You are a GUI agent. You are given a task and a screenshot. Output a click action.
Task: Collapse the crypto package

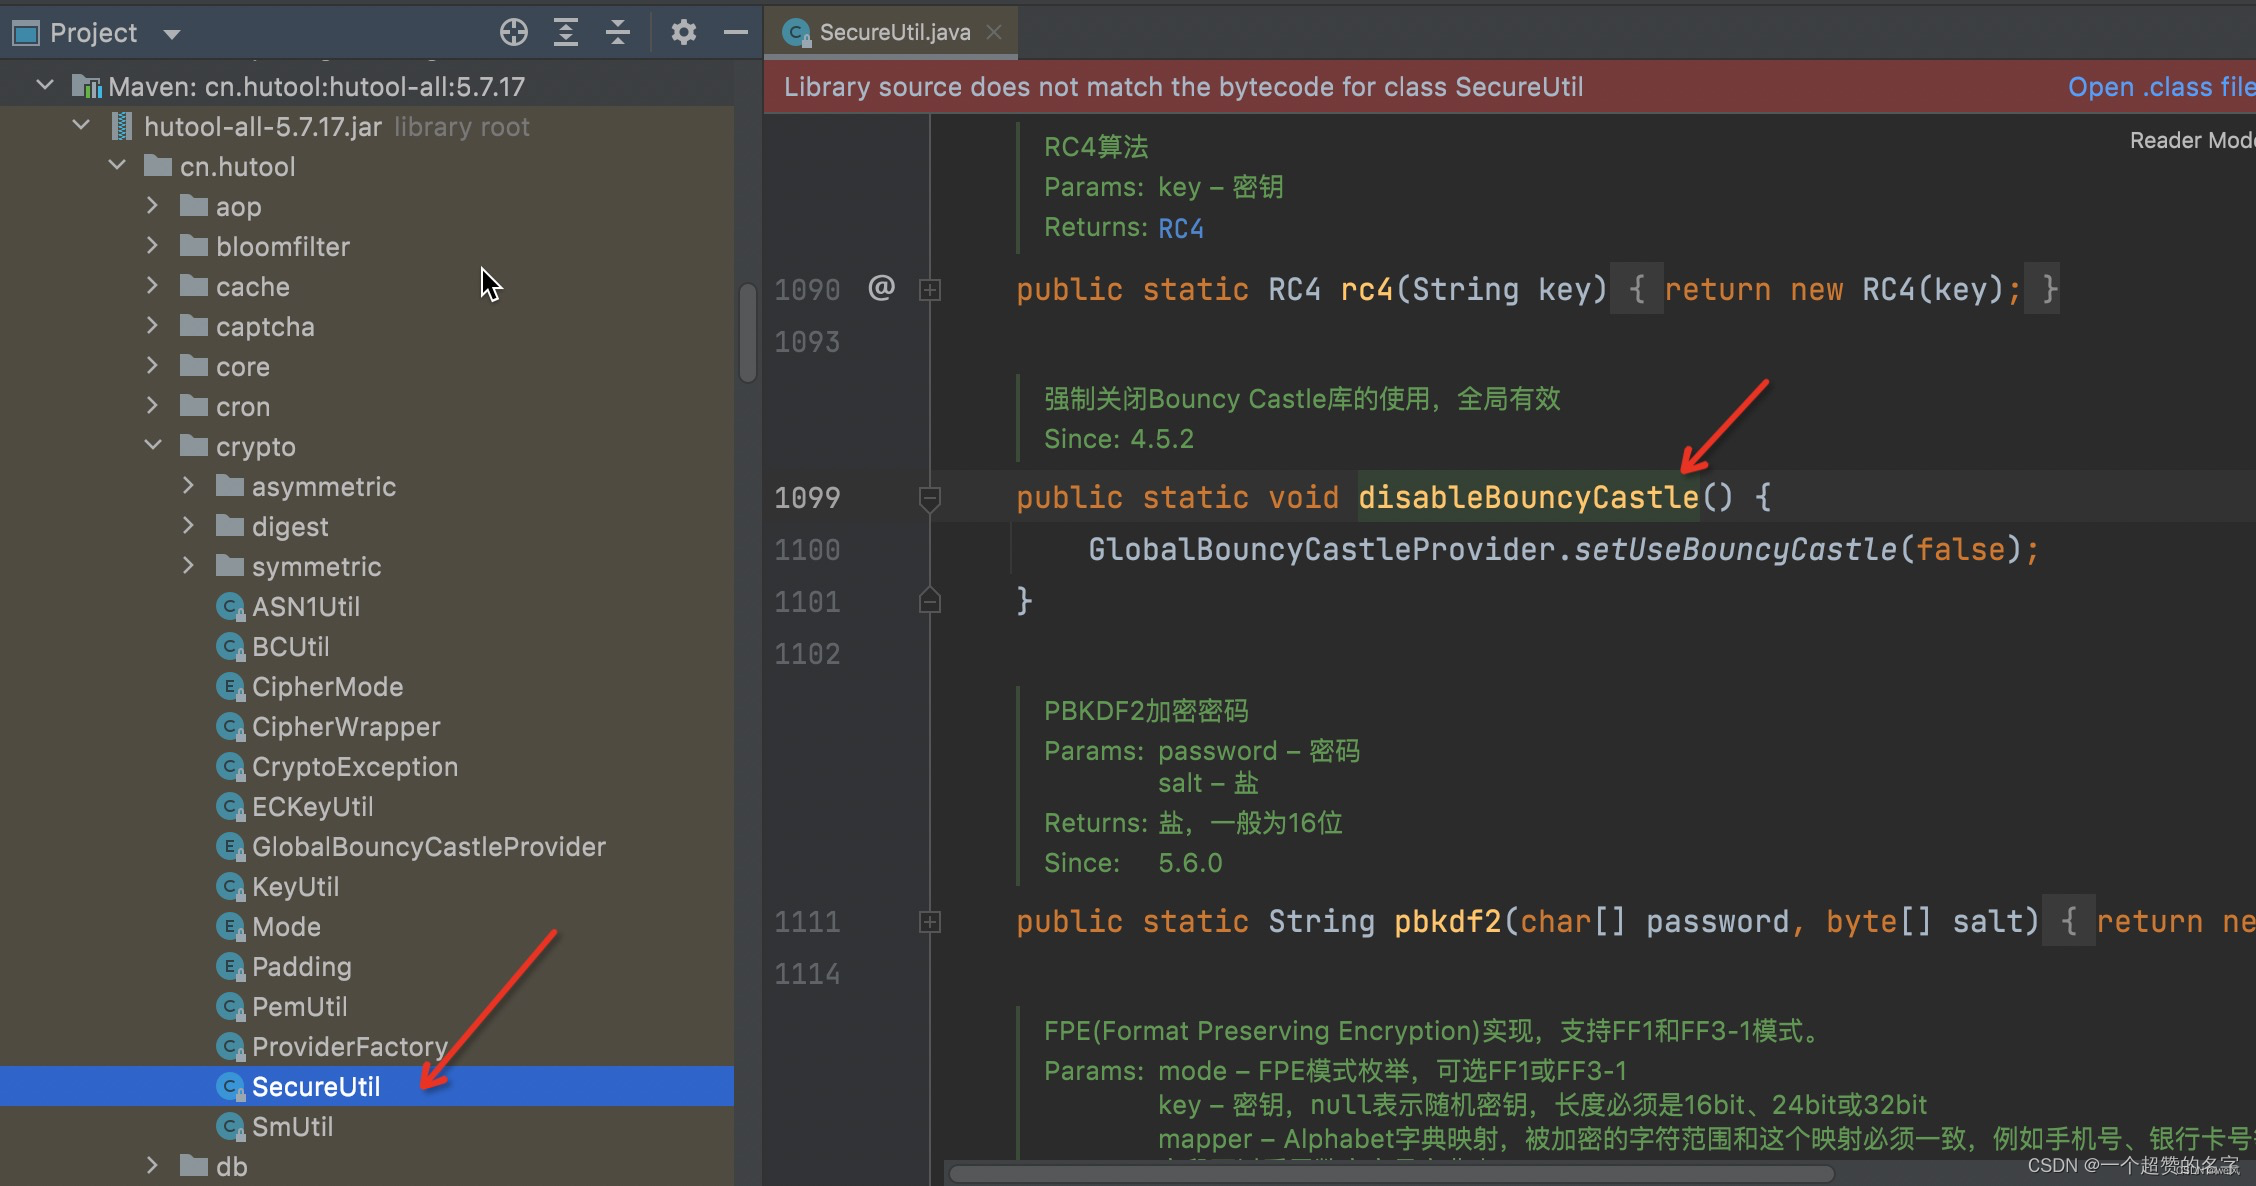point(152,446)
